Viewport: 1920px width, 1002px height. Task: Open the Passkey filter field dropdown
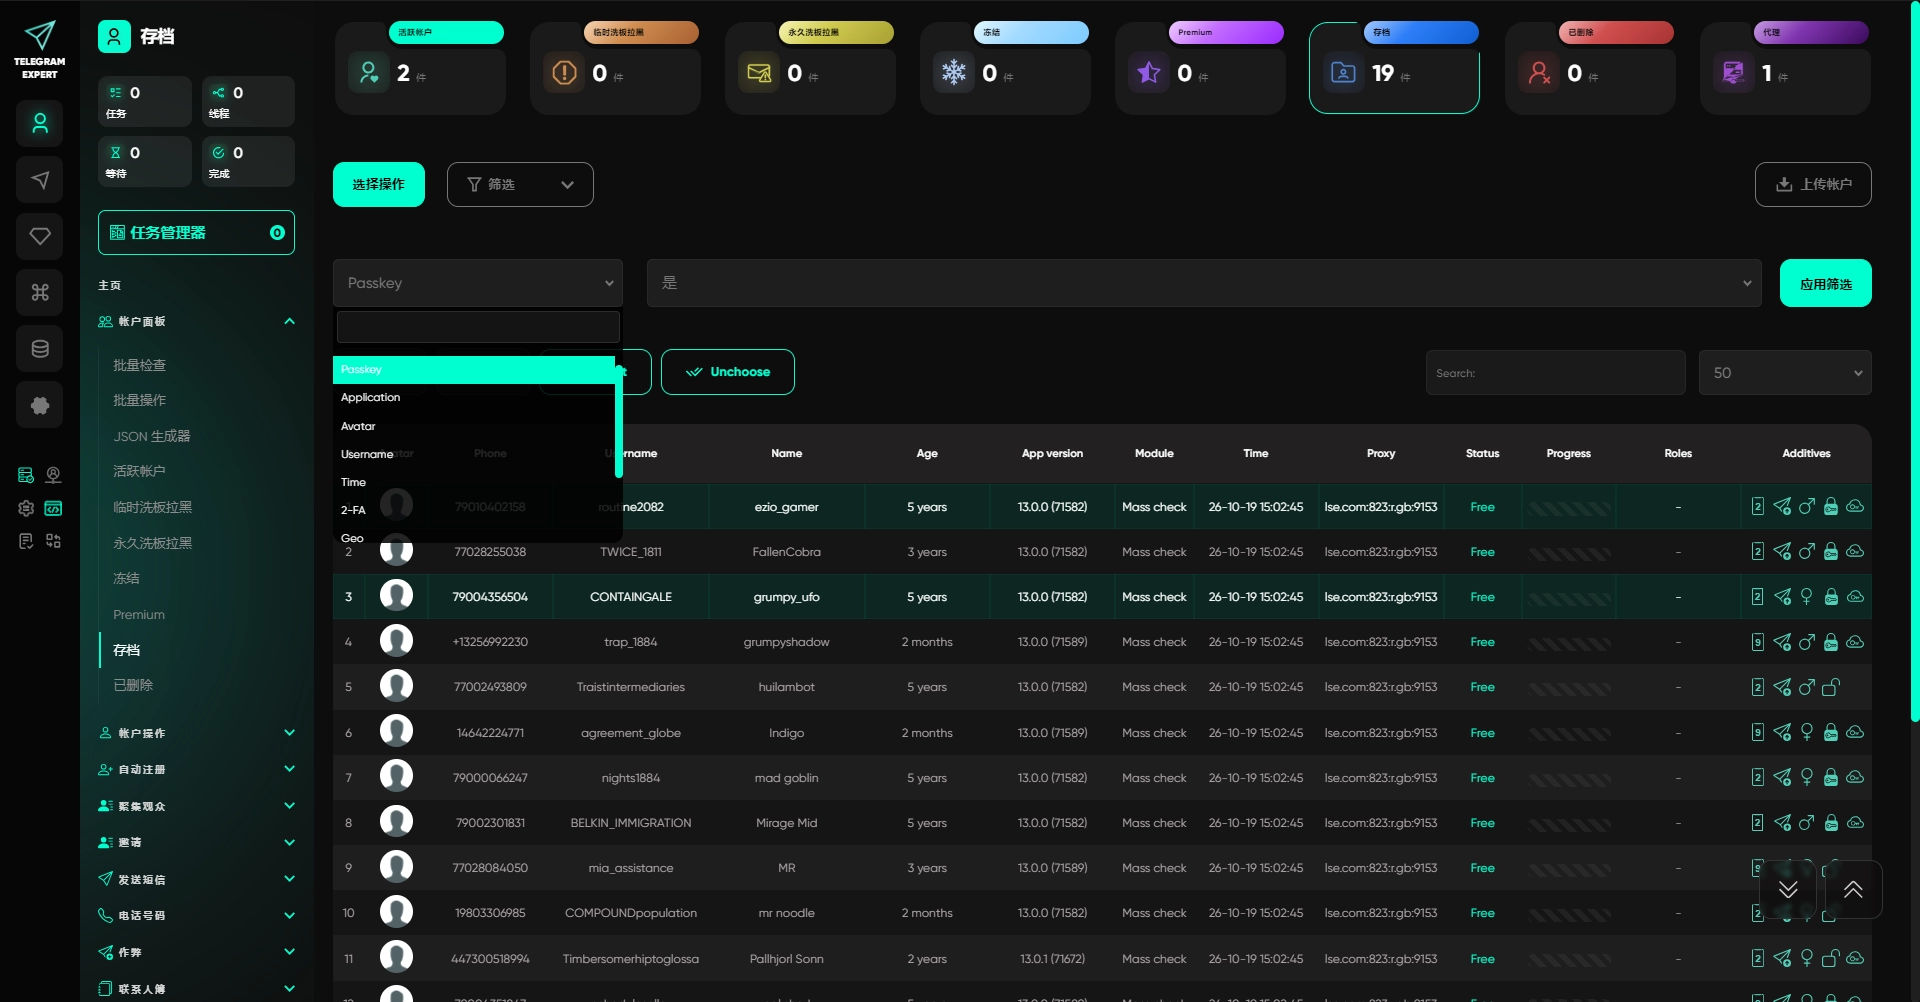478,283
